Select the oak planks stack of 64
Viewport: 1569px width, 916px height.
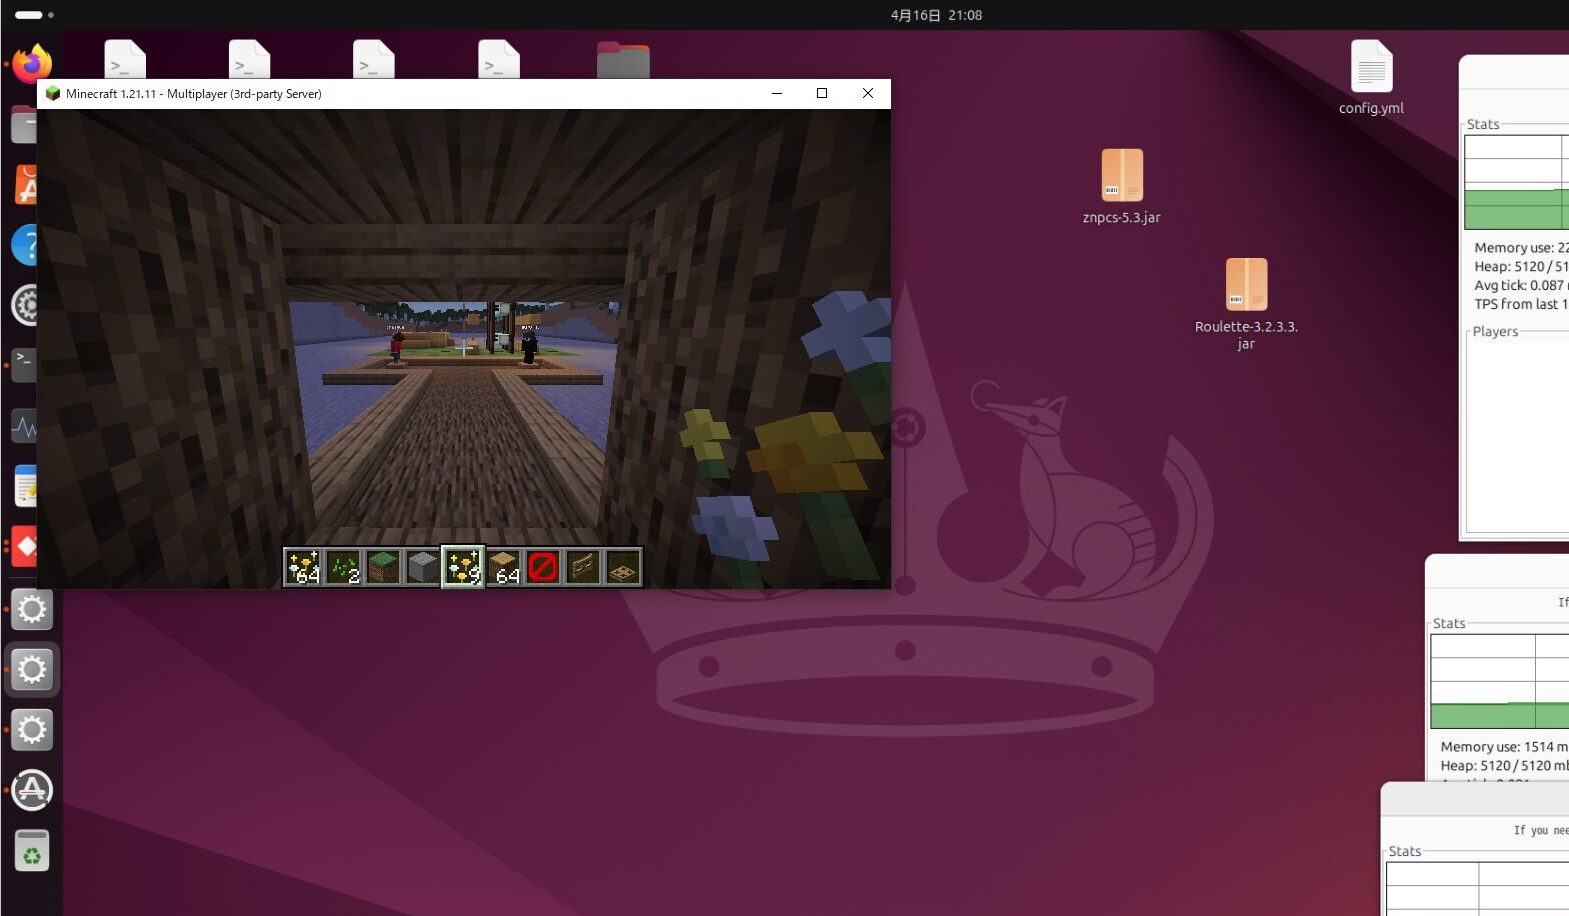point(504,567)
